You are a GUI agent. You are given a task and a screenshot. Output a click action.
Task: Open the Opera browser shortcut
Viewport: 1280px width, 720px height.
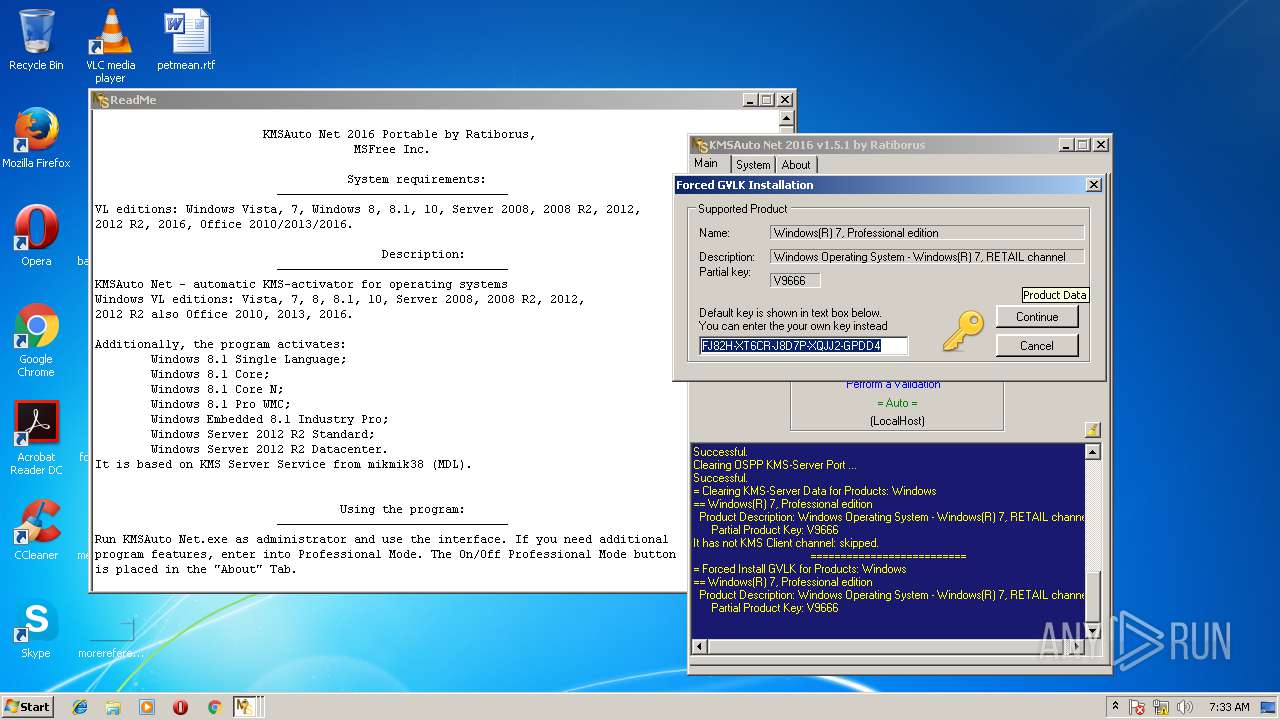tap(36, 236)
